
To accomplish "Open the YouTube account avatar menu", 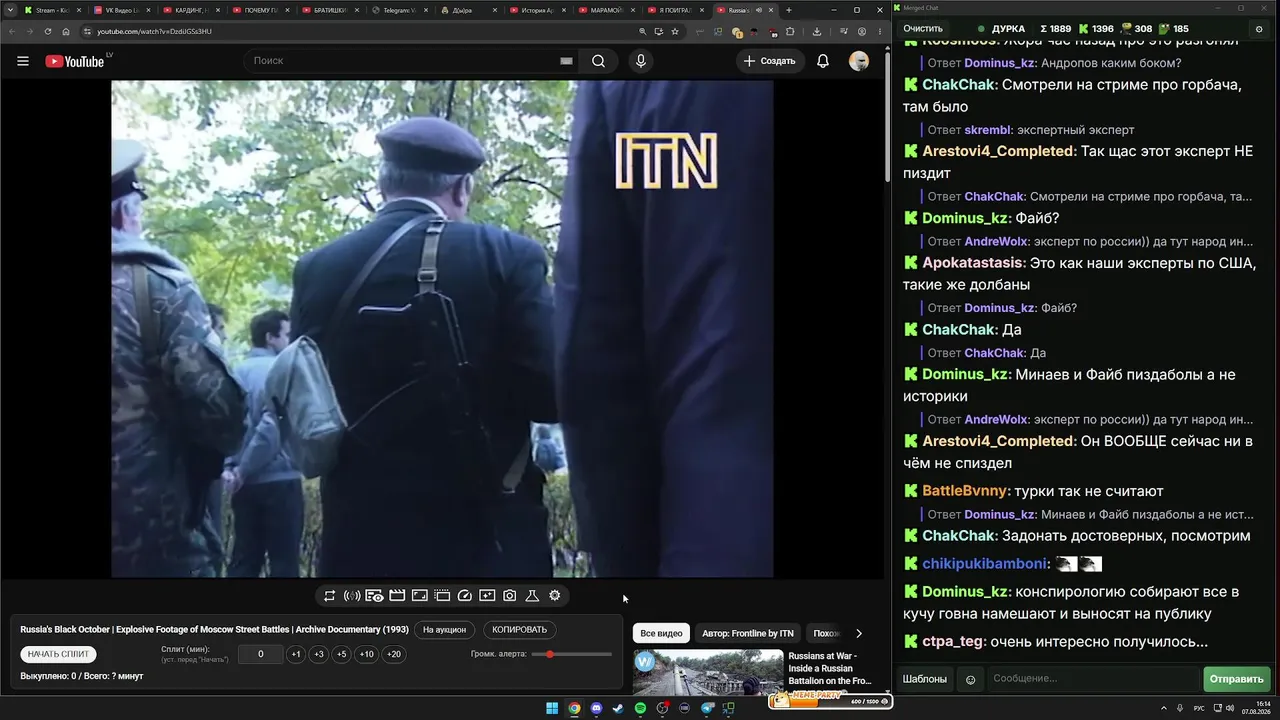I will coord(859,61).
